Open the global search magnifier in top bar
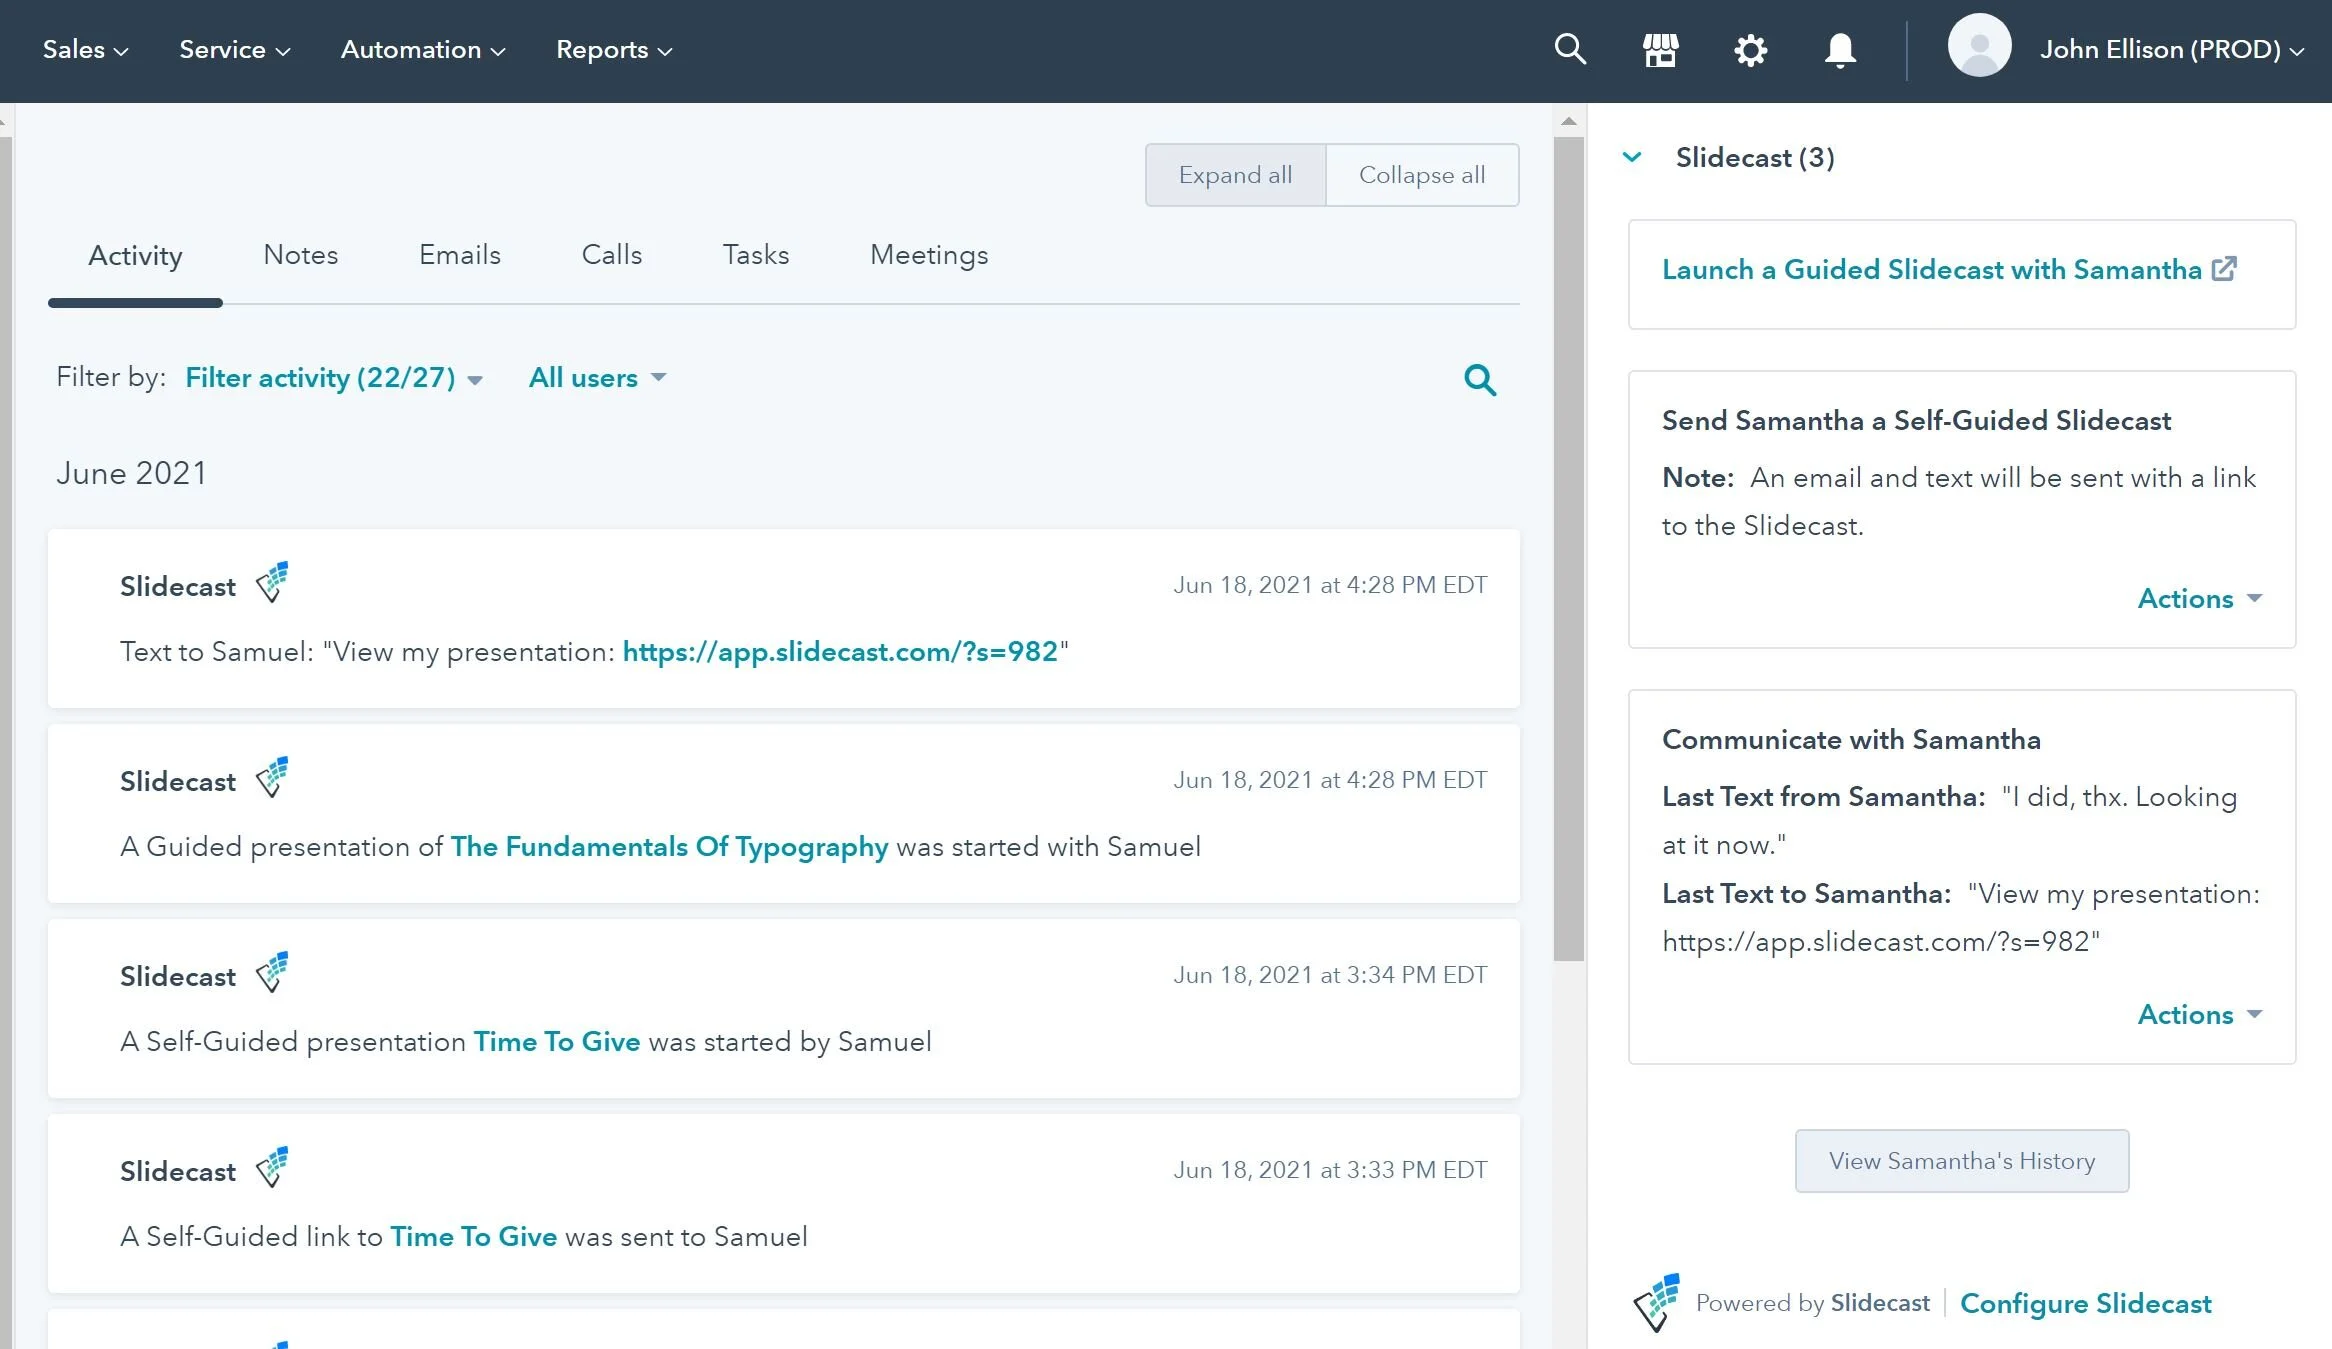2332x1349 pixels. coord(1570,49)
